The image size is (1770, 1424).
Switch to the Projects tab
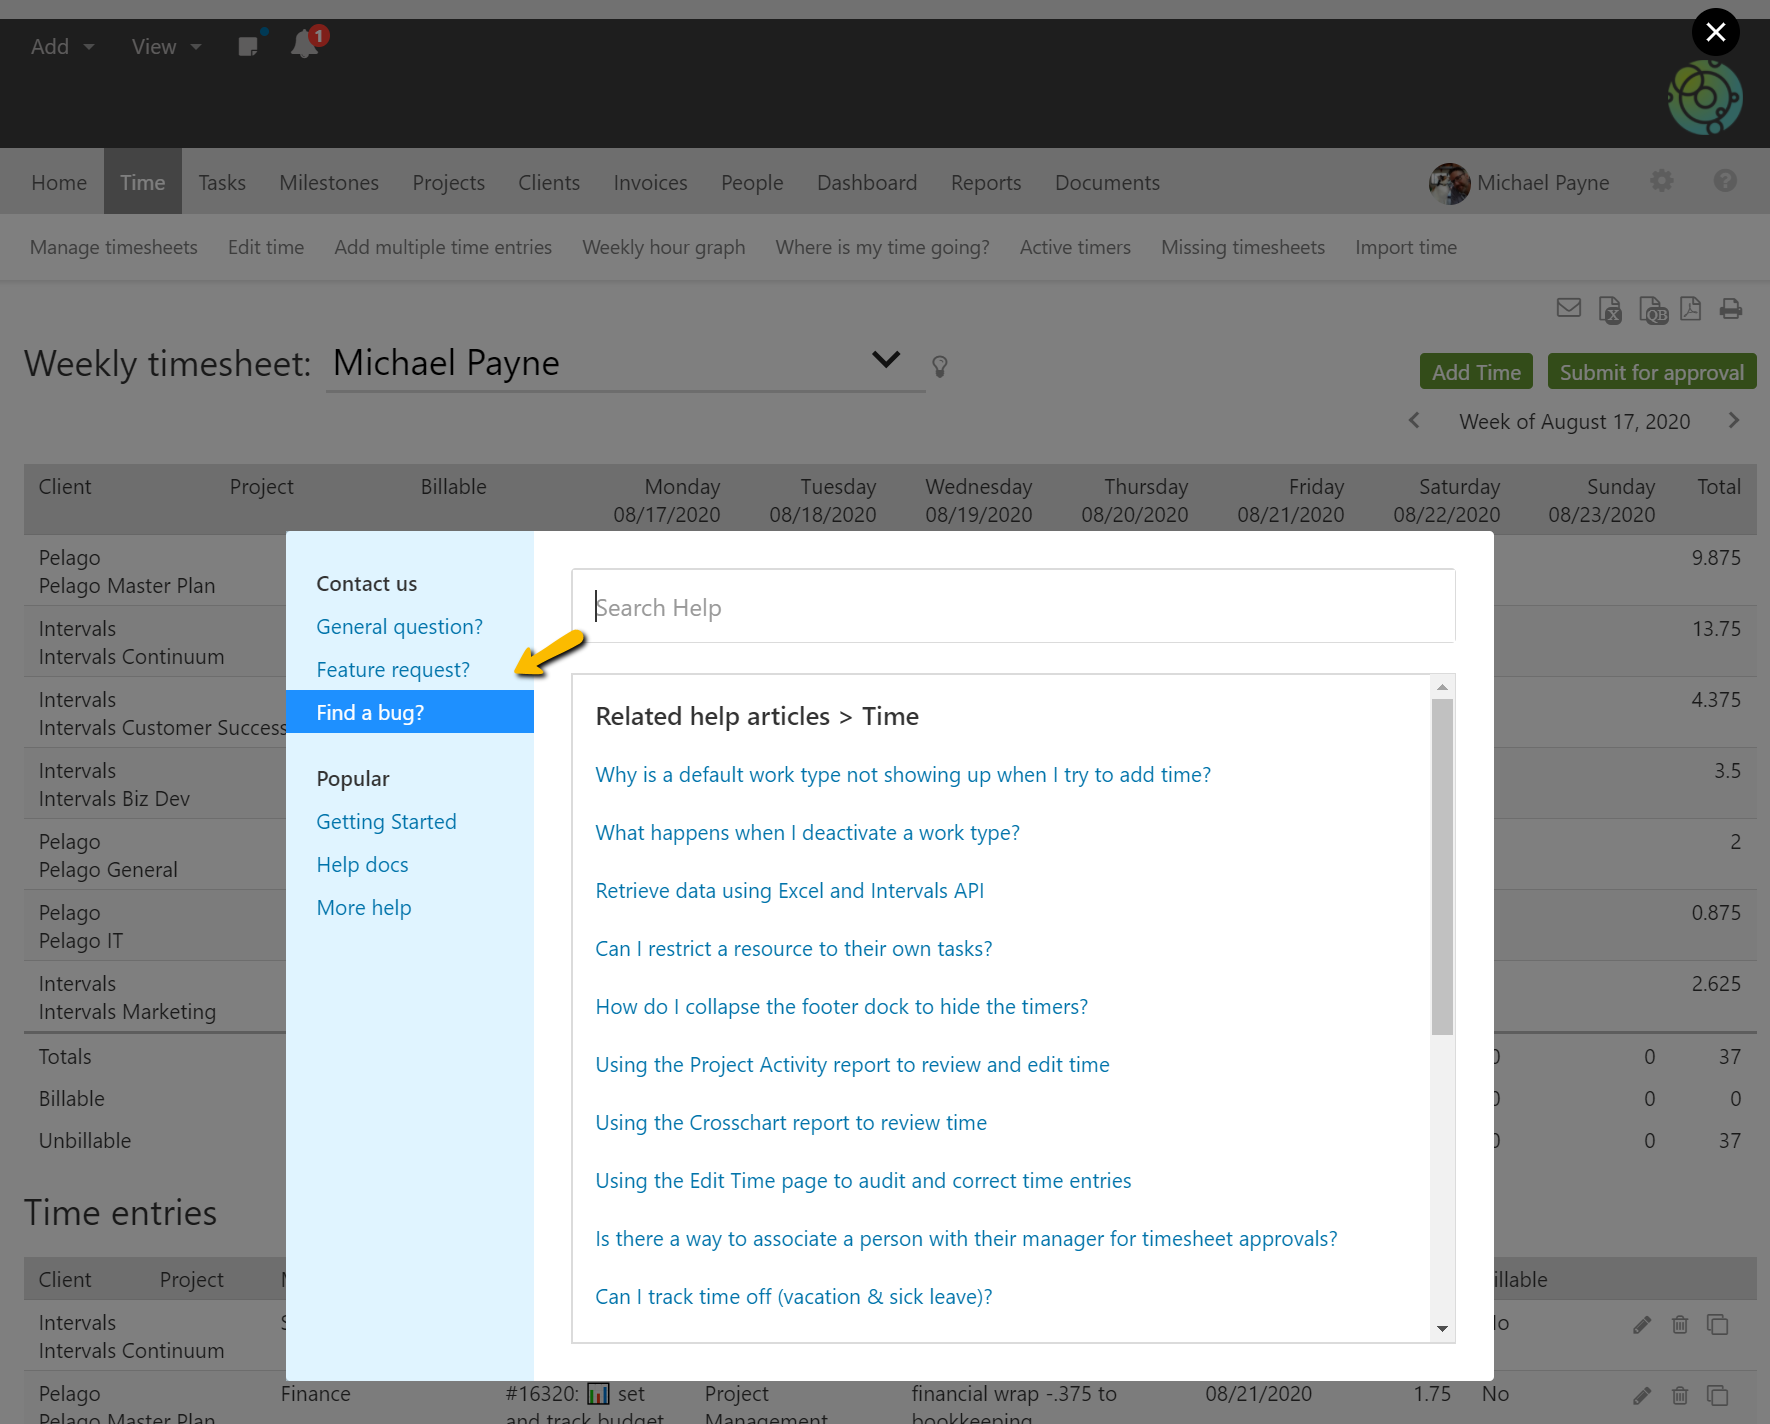pos(448,182)
